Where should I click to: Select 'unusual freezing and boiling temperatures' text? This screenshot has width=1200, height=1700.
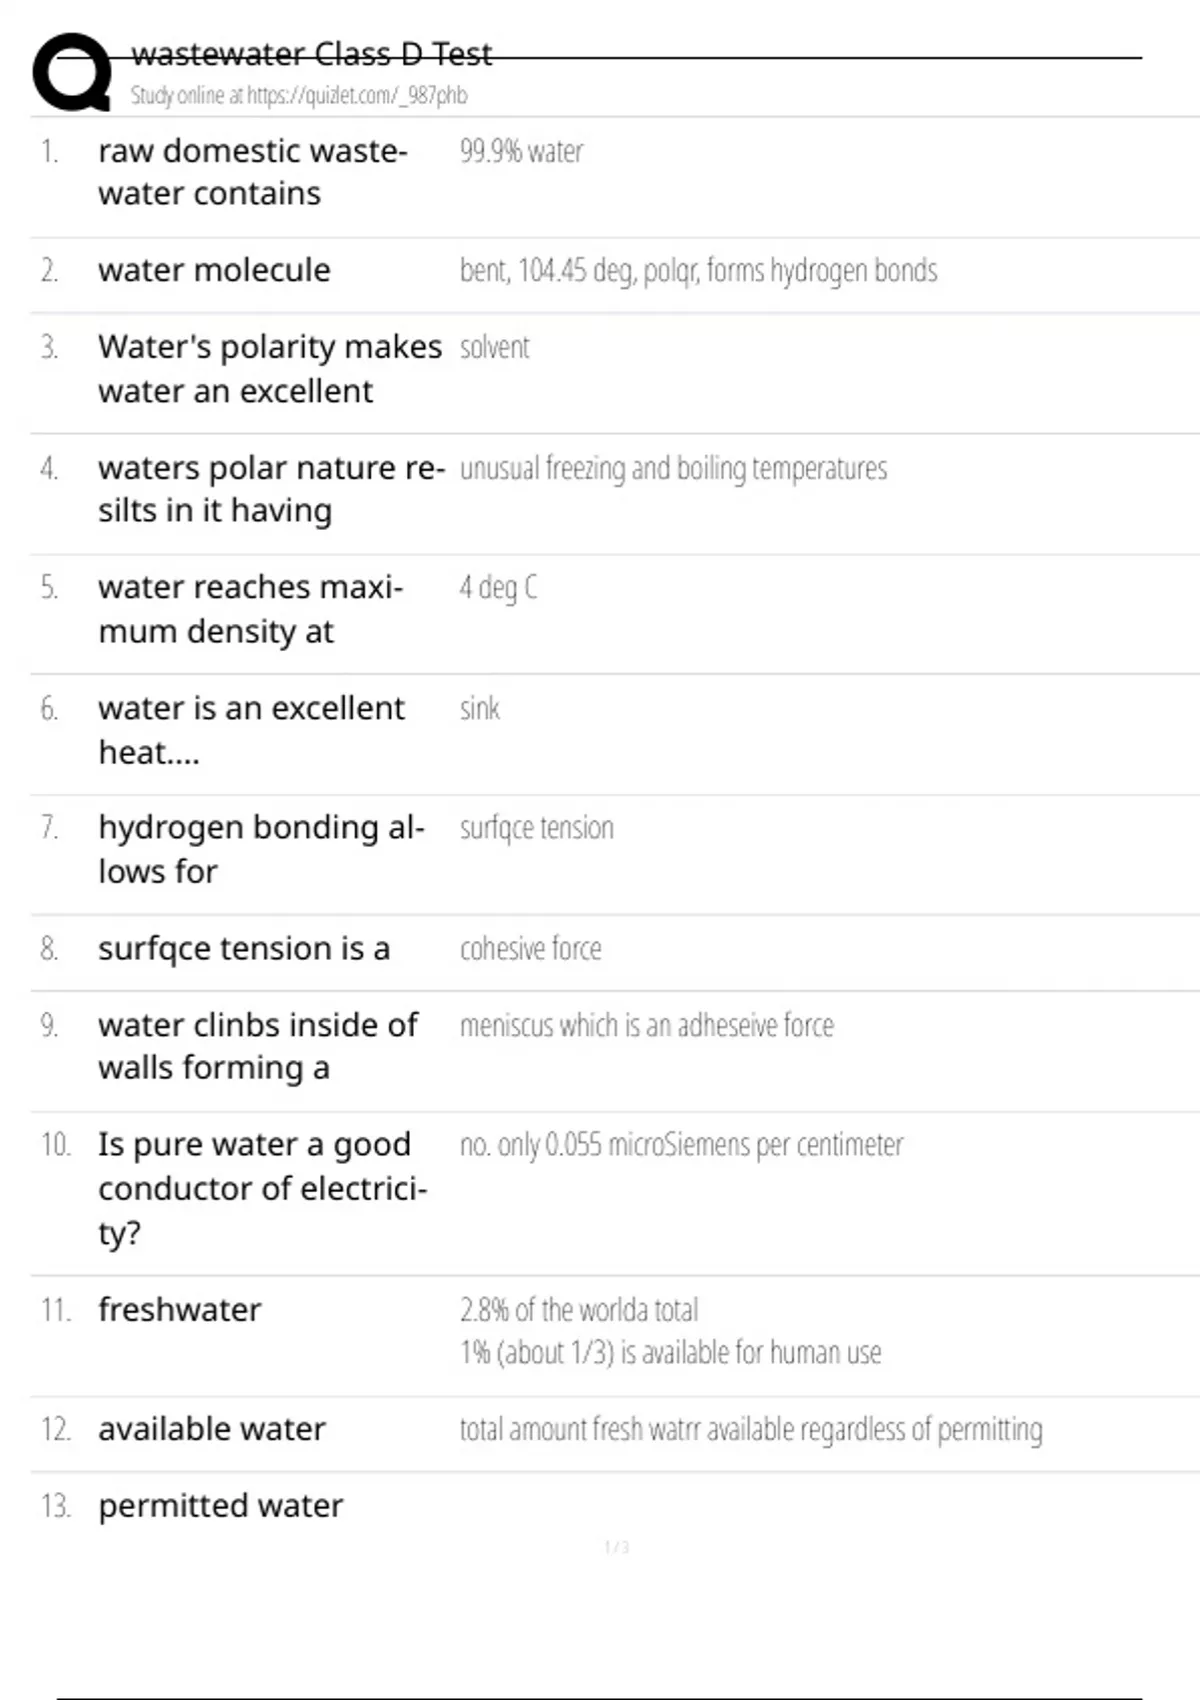click(673, 469)
